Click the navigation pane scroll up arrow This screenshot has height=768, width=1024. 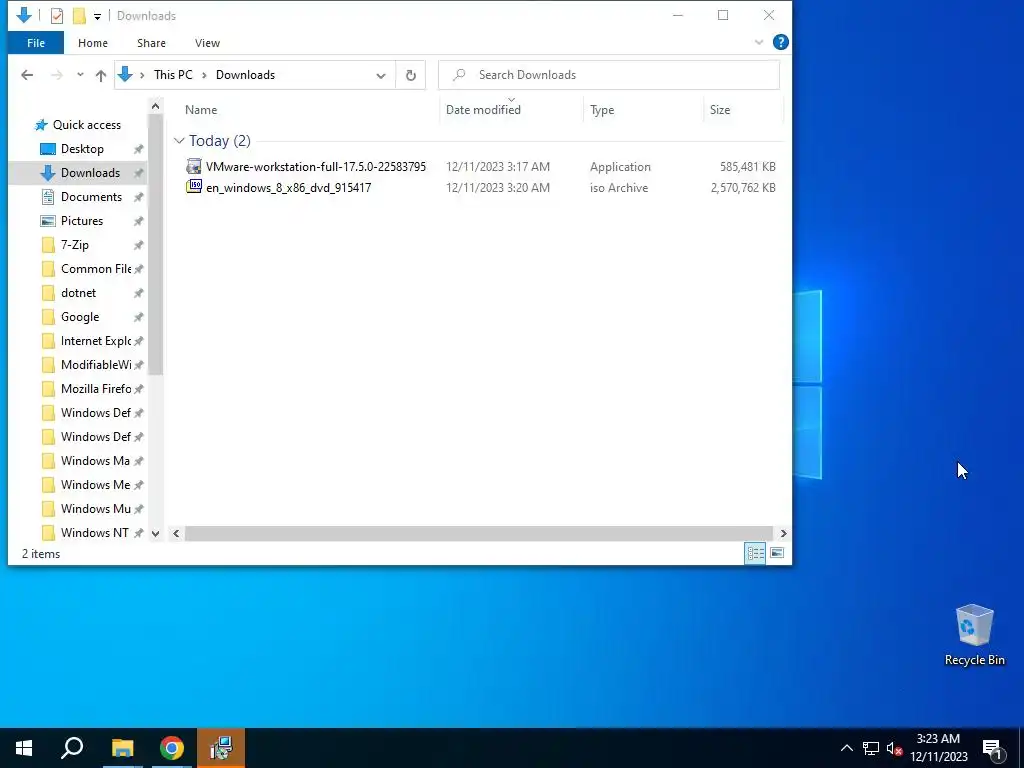coord(155,106)
